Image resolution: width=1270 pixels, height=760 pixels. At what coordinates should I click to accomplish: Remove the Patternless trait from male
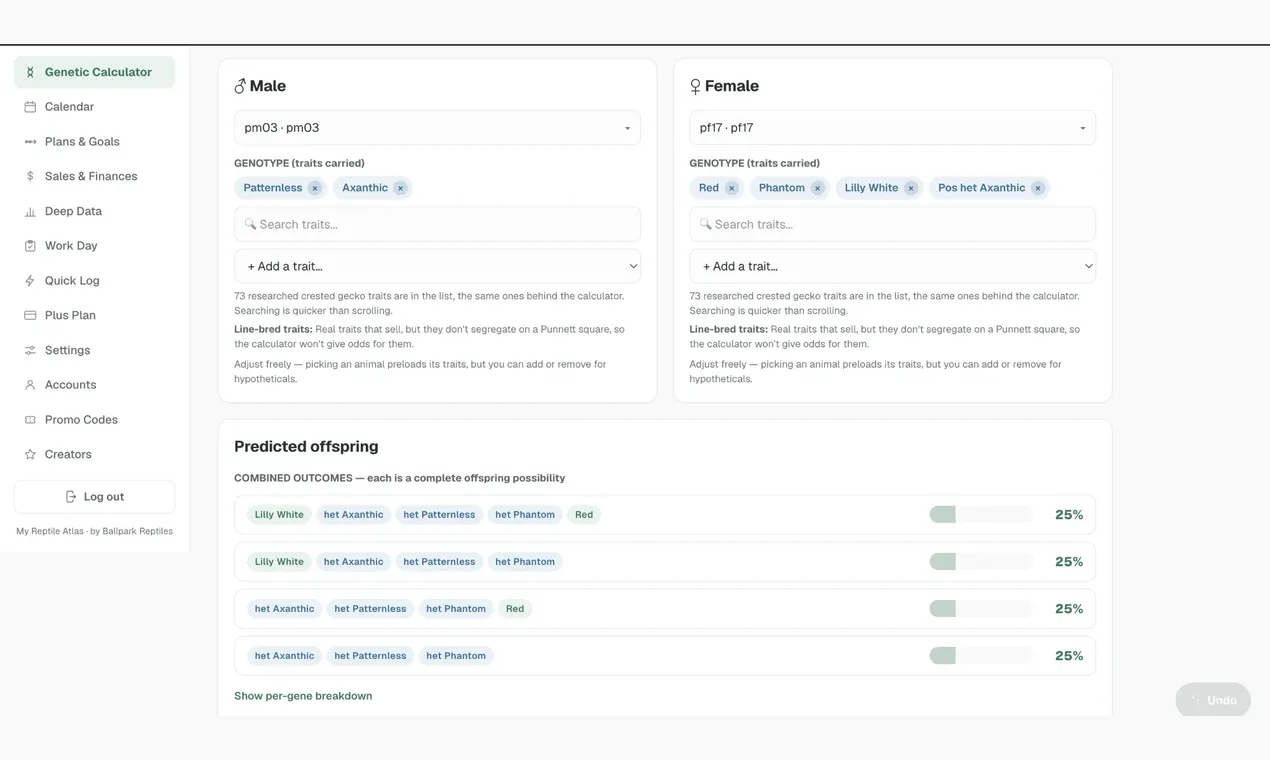(315, 188)
